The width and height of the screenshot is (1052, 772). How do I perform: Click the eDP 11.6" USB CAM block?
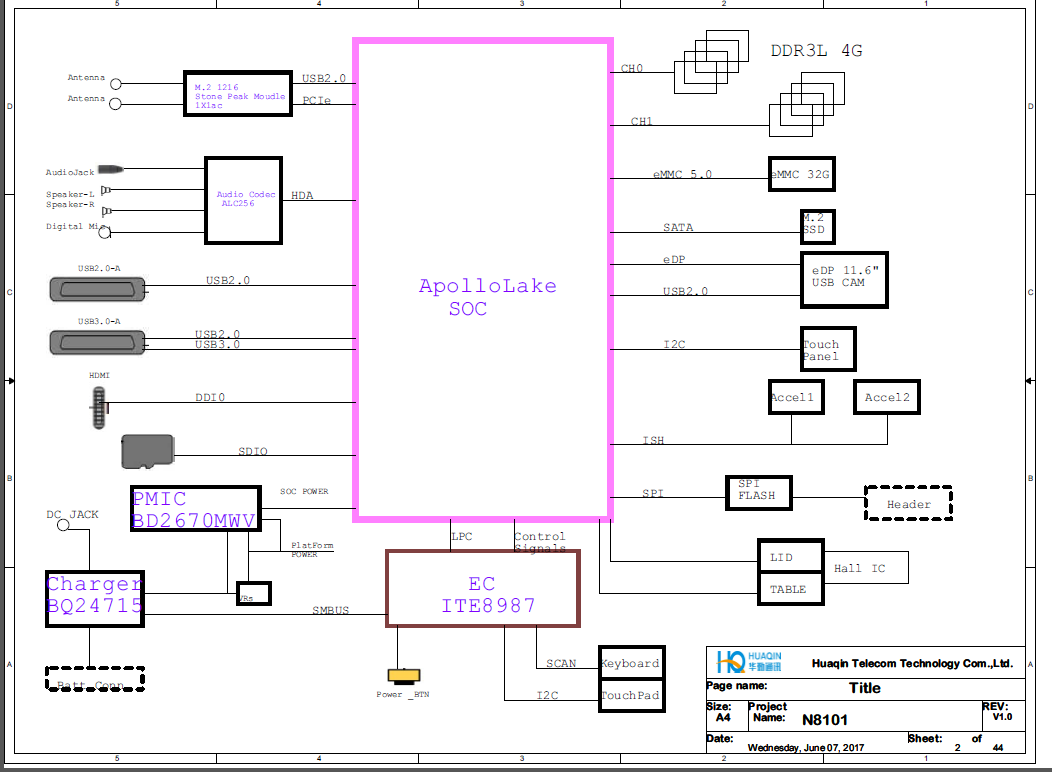[845, 280]
